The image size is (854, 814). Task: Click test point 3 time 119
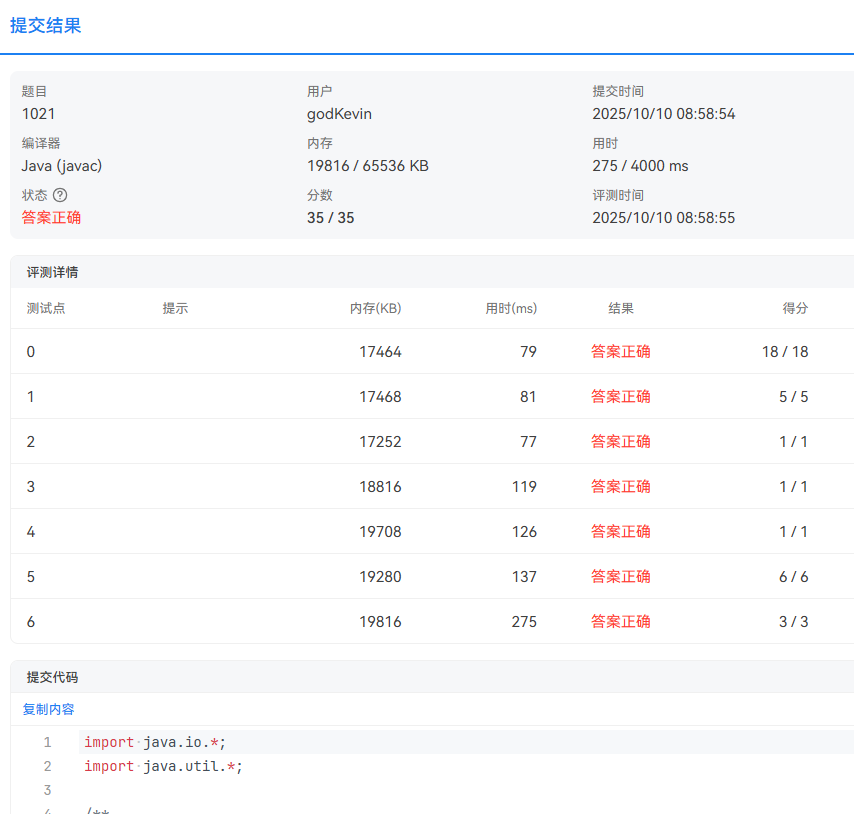[524, 487]
